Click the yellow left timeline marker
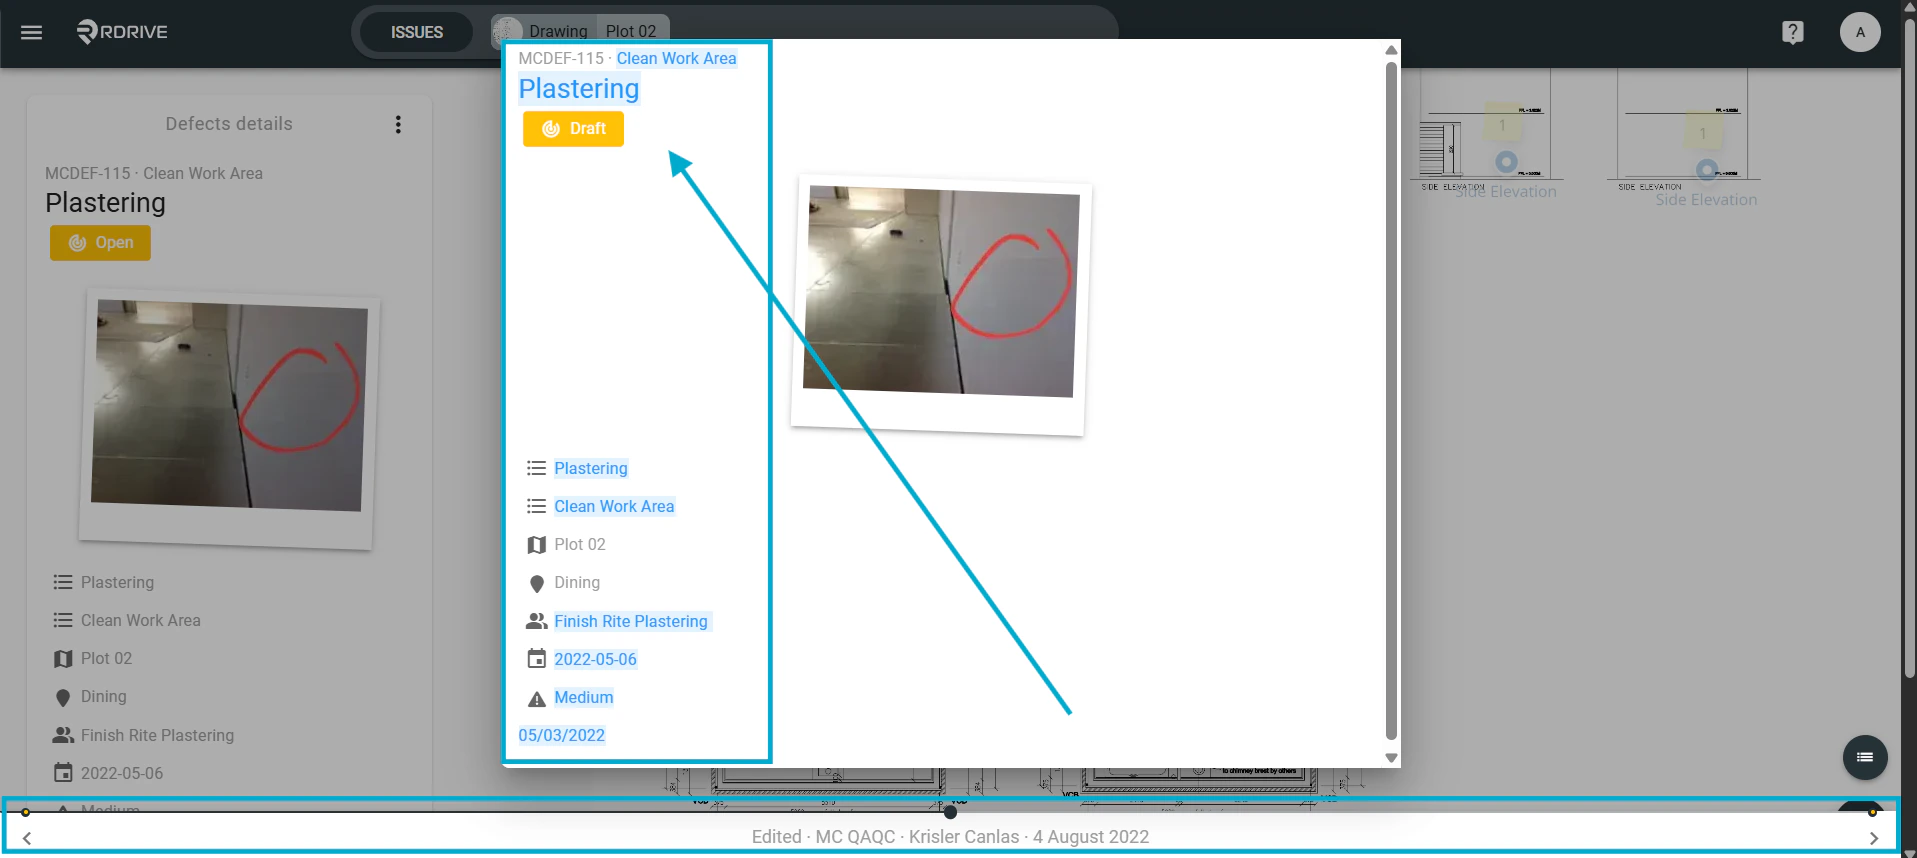Screen dimensions: 1917x858 point(26,812)
